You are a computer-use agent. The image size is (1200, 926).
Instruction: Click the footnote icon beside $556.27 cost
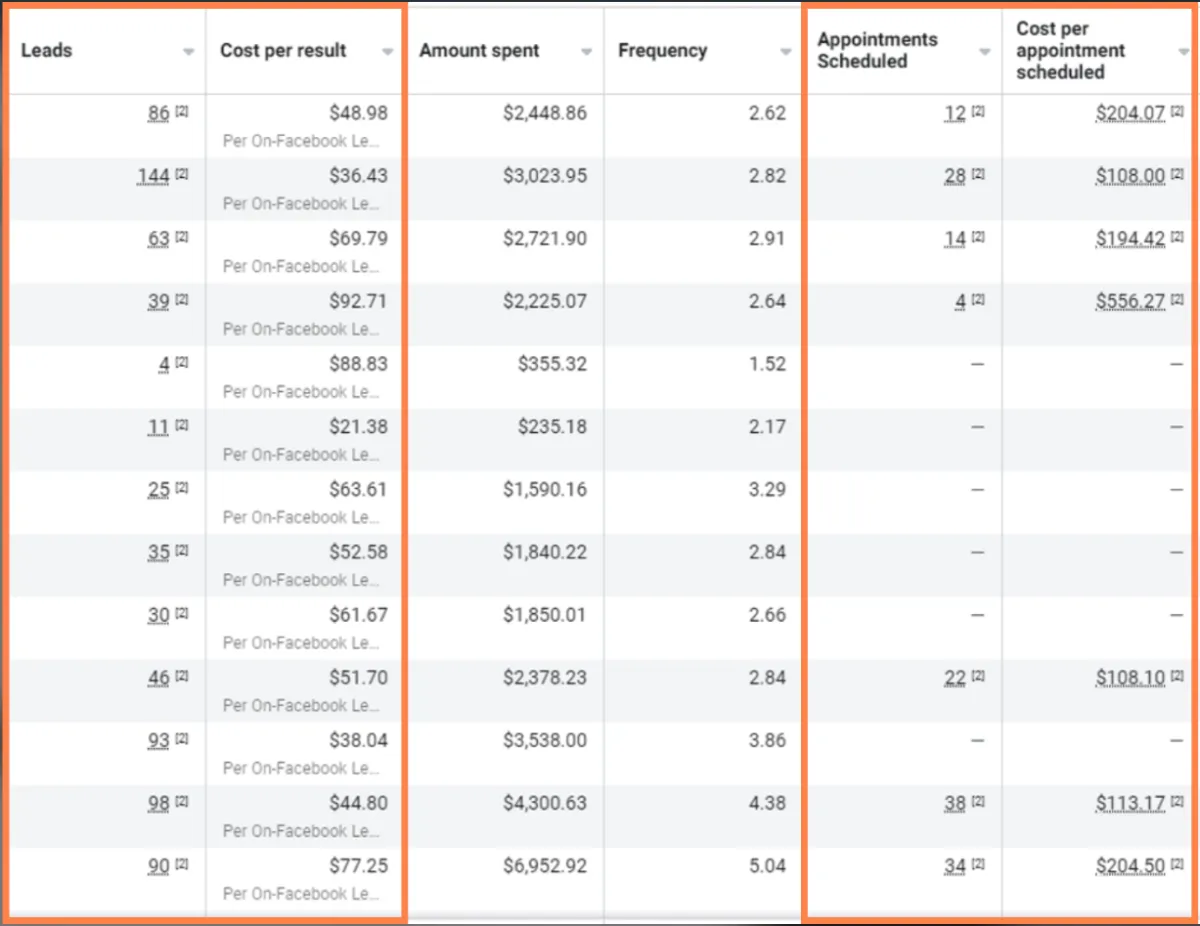1177,300
